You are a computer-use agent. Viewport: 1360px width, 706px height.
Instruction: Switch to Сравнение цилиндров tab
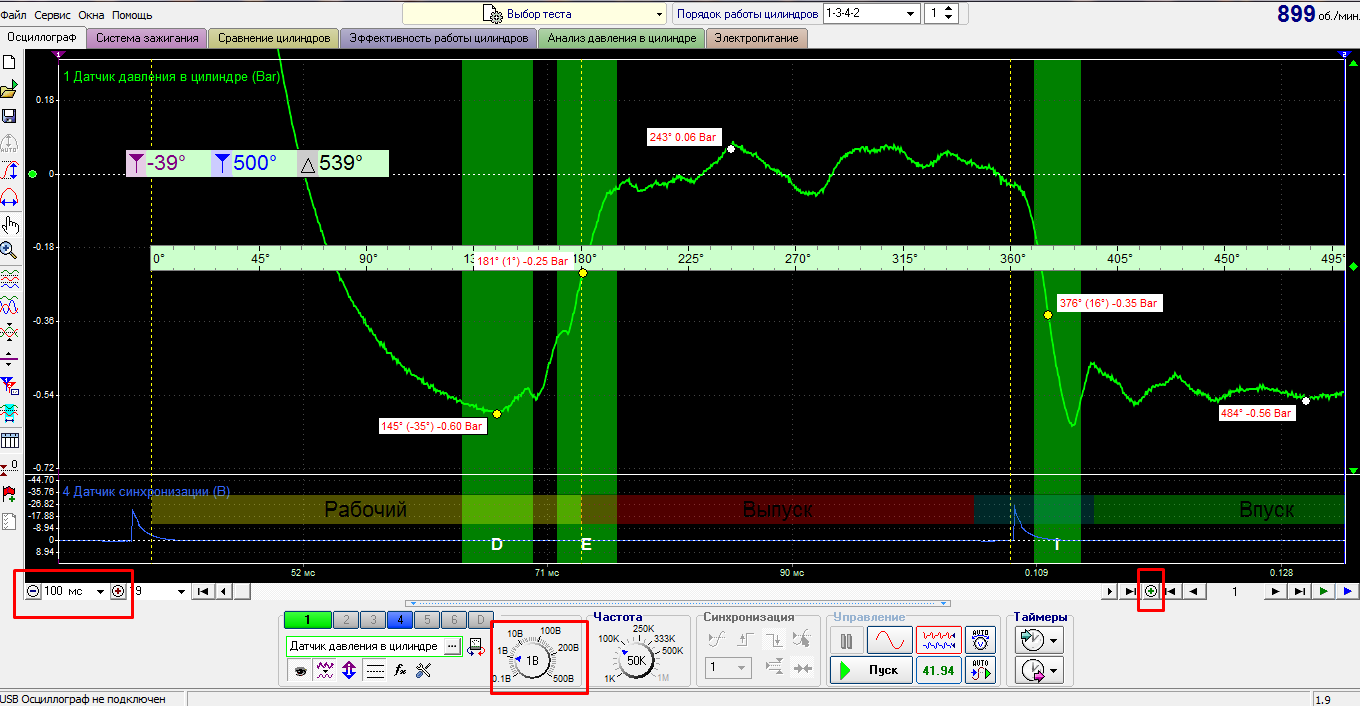[273, 38]
